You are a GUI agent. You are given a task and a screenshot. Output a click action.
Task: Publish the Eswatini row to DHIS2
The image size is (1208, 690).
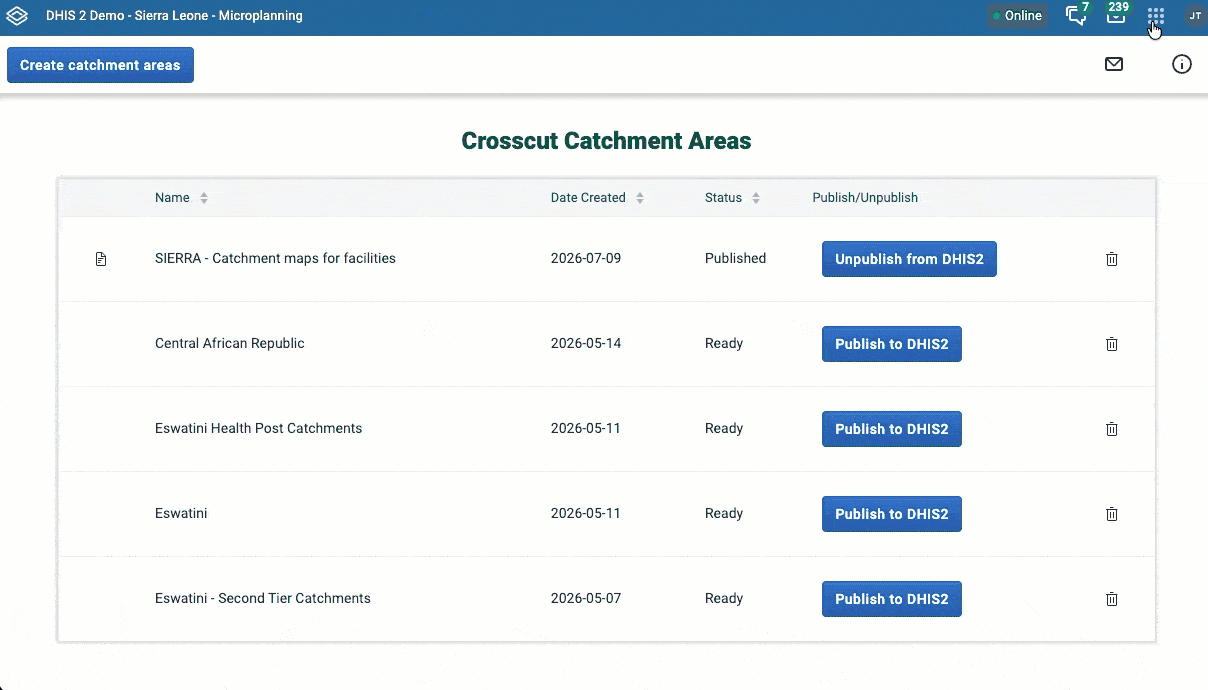tap(892, 514)
